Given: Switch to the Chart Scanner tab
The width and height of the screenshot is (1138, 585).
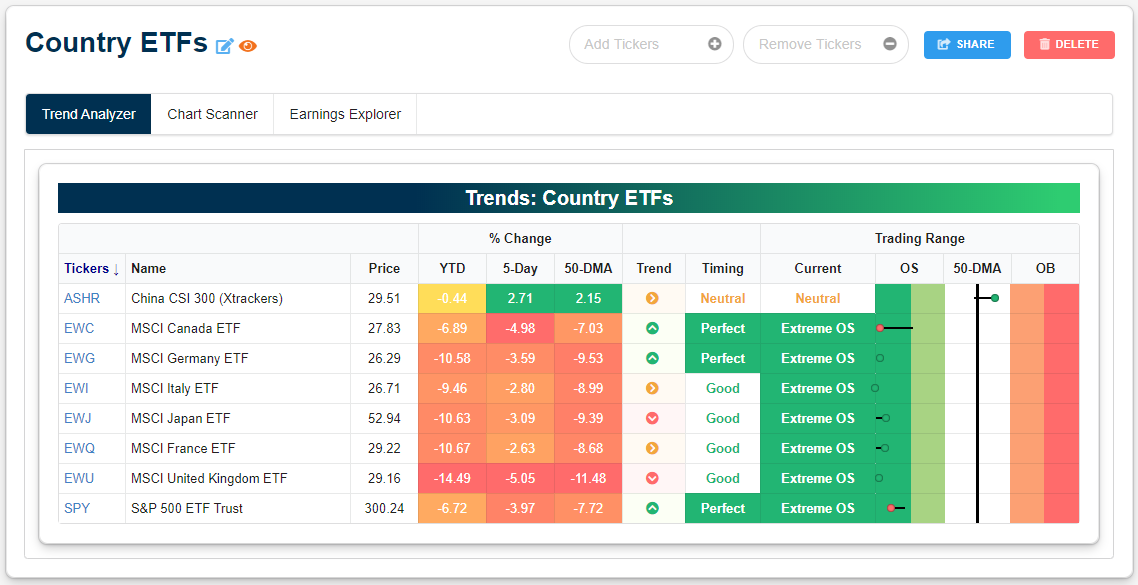Looking at the screenshot, I should click(x=212, y=114).
